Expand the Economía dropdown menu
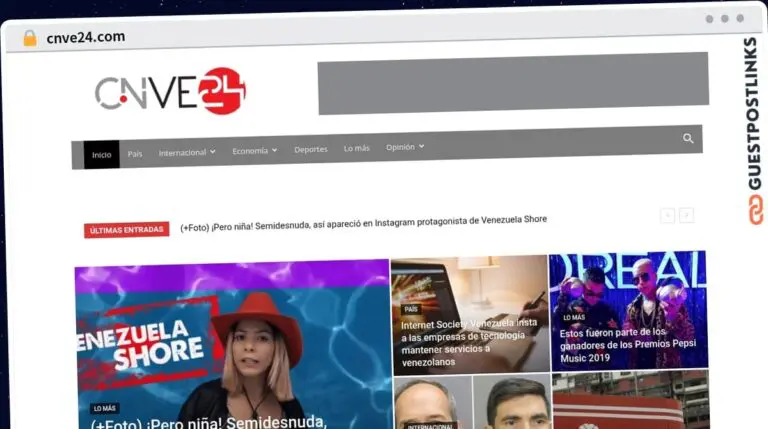Image resolution: width=768 pixels, height=429 pixels. point(255,151)
